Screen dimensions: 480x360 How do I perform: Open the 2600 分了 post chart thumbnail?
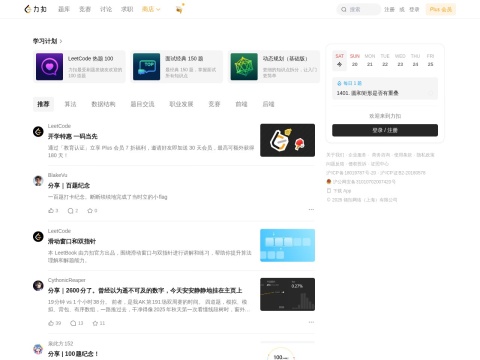[287, 294]
